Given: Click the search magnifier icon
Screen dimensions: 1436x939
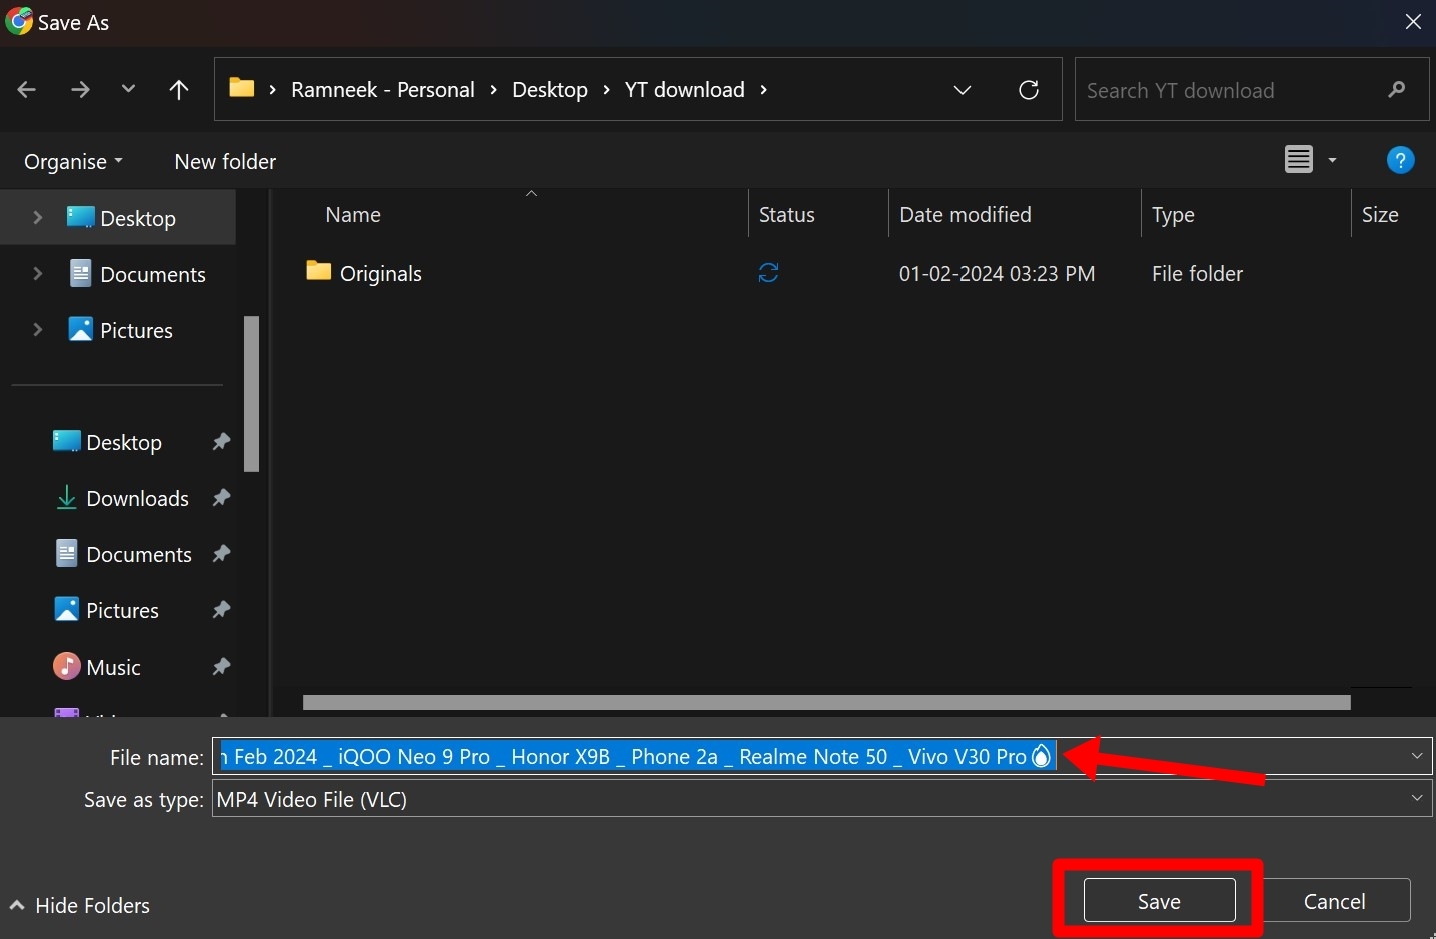Looking at the screenshot, I should click(1397, 90).
